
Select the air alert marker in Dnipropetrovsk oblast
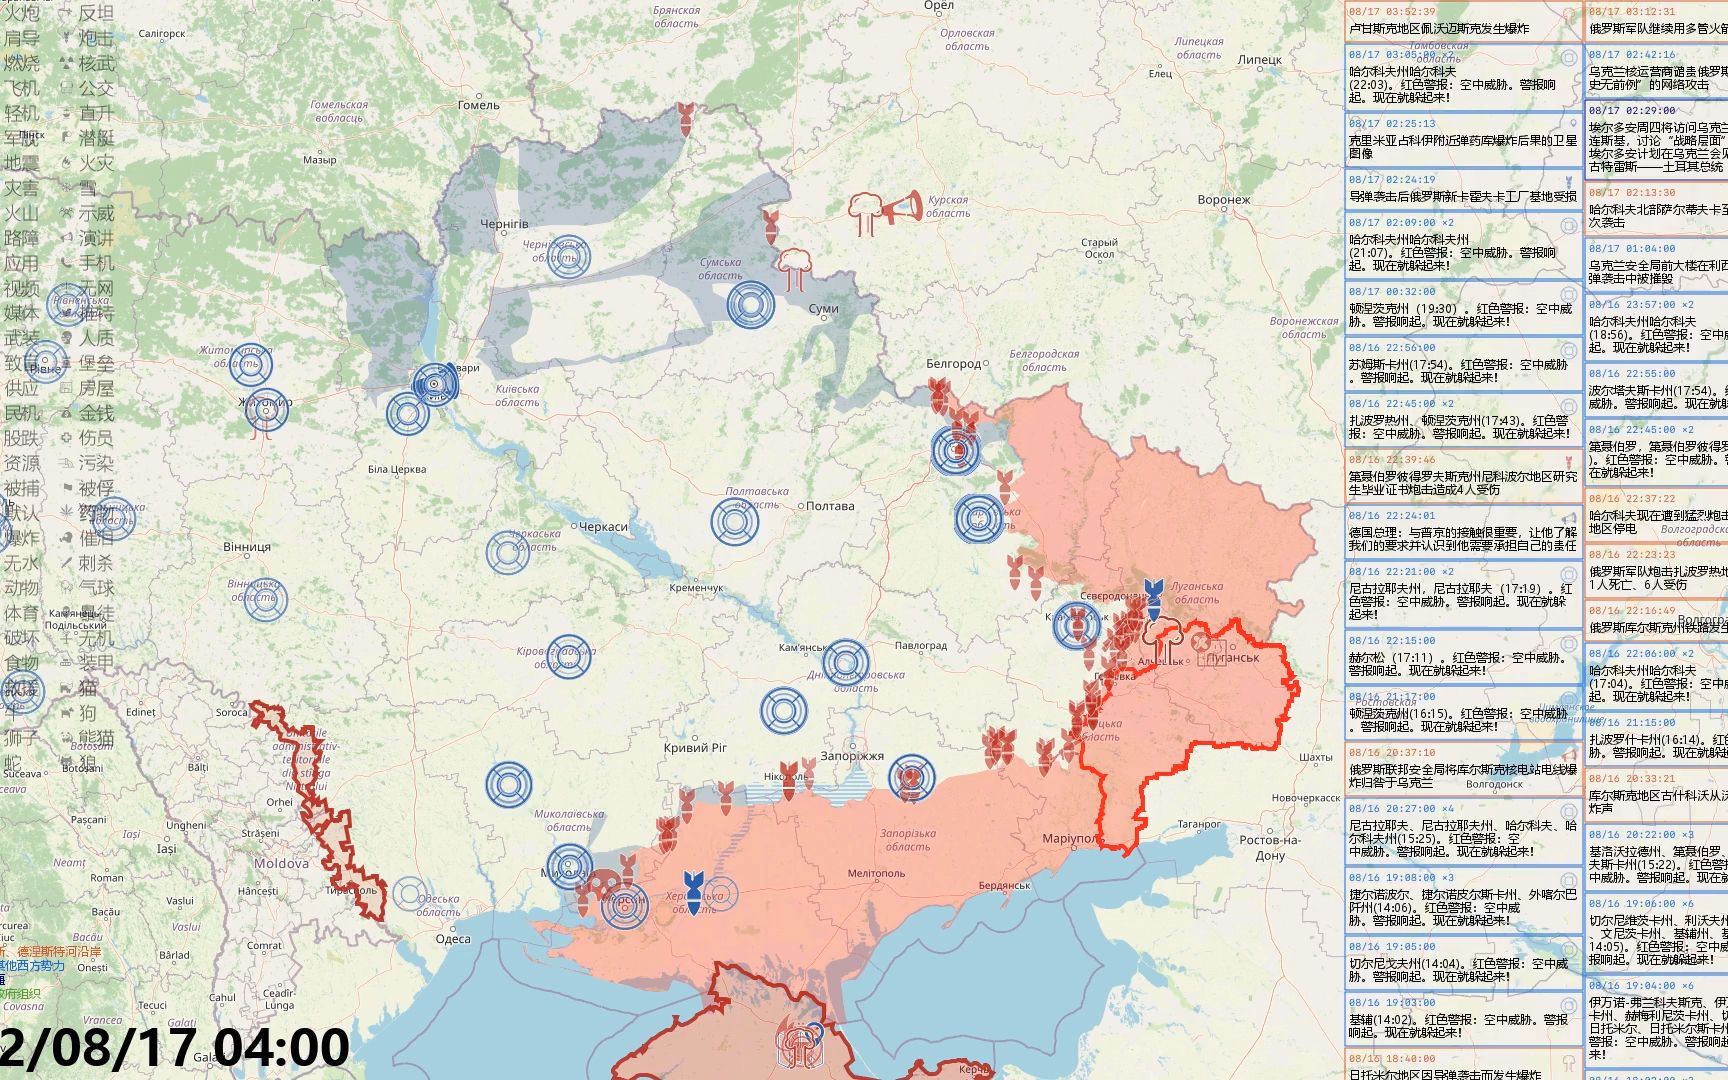[x=846, y=662]
